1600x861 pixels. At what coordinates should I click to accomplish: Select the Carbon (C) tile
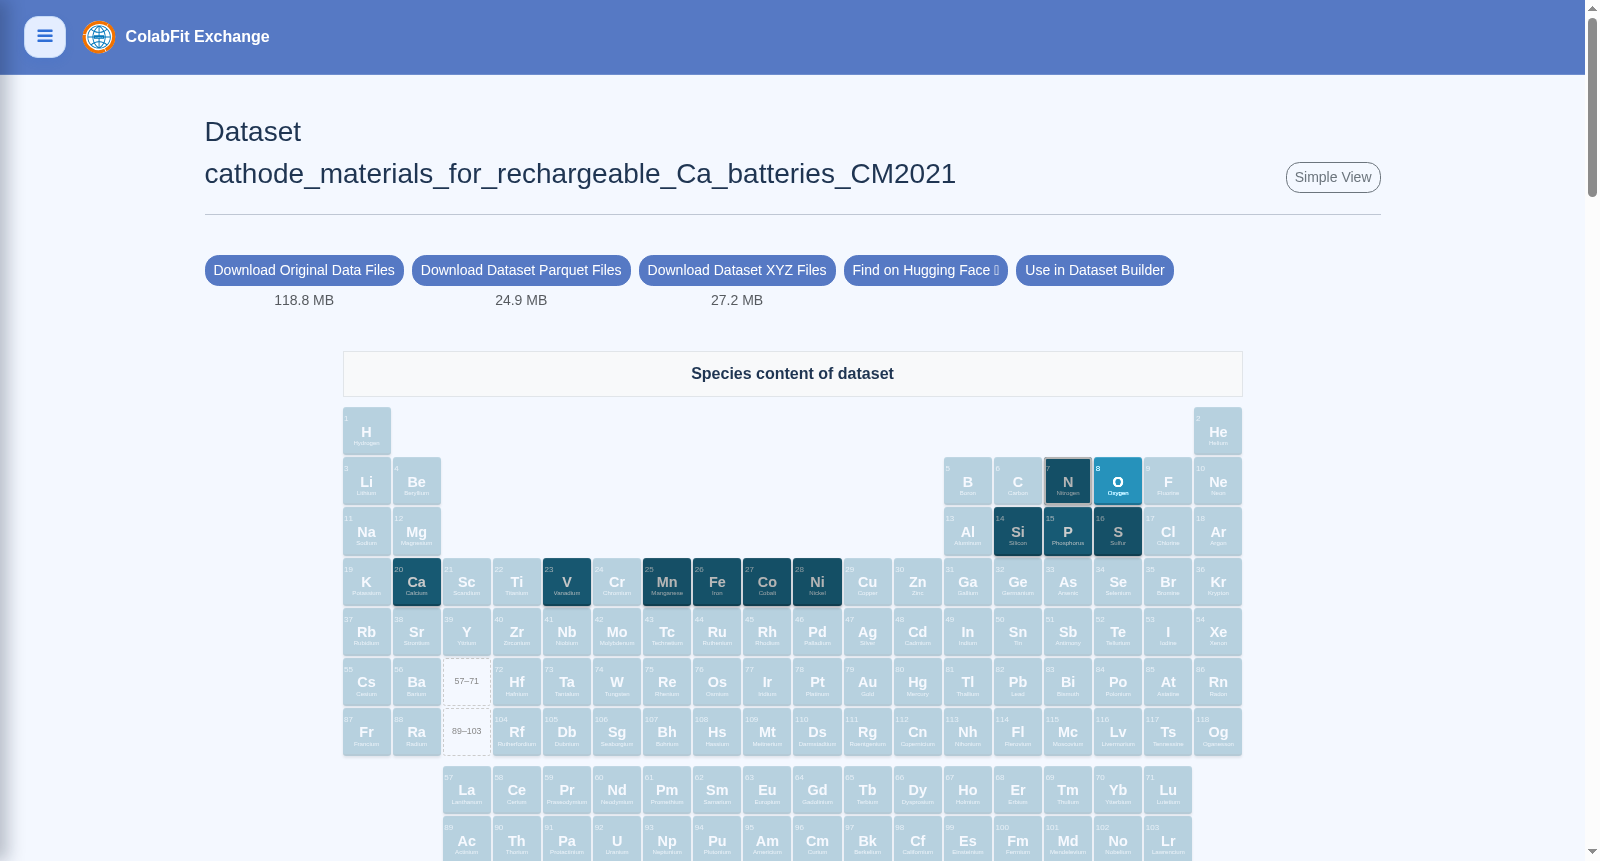pyautogui.click(x=1018, y=482)
